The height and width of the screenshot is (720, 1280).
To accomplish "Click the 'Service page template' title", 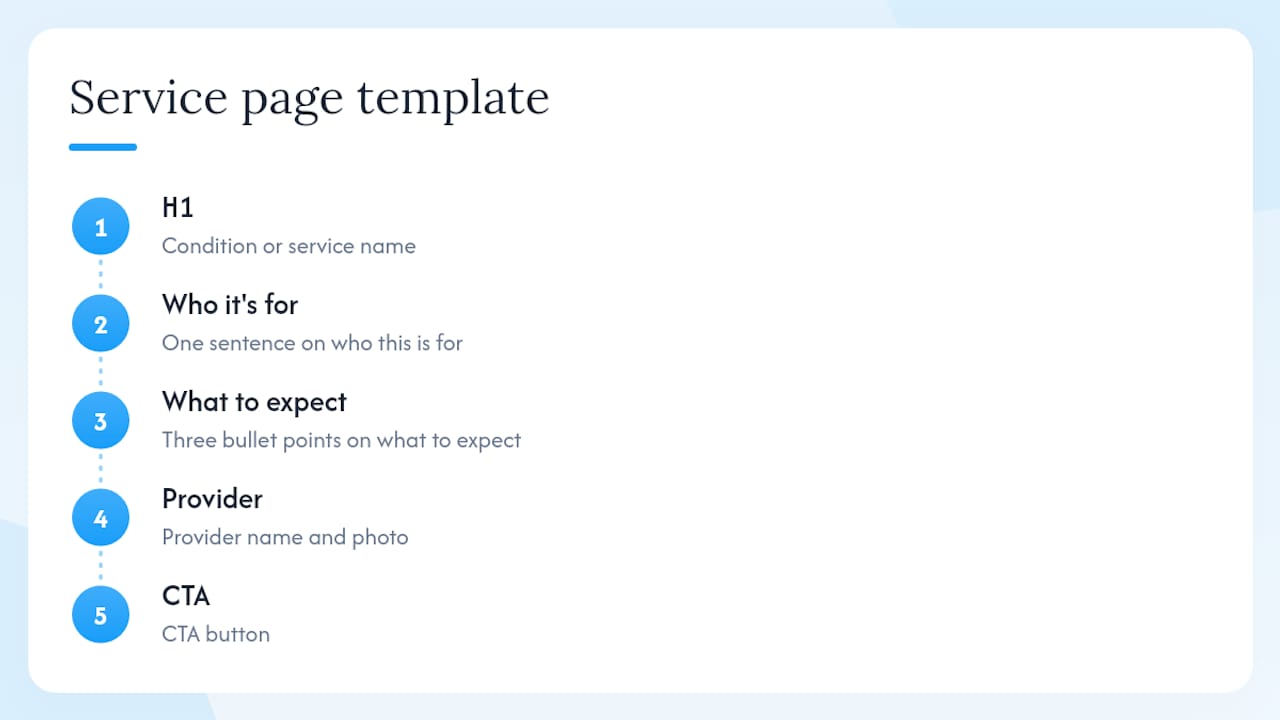I will coord(309,99).
